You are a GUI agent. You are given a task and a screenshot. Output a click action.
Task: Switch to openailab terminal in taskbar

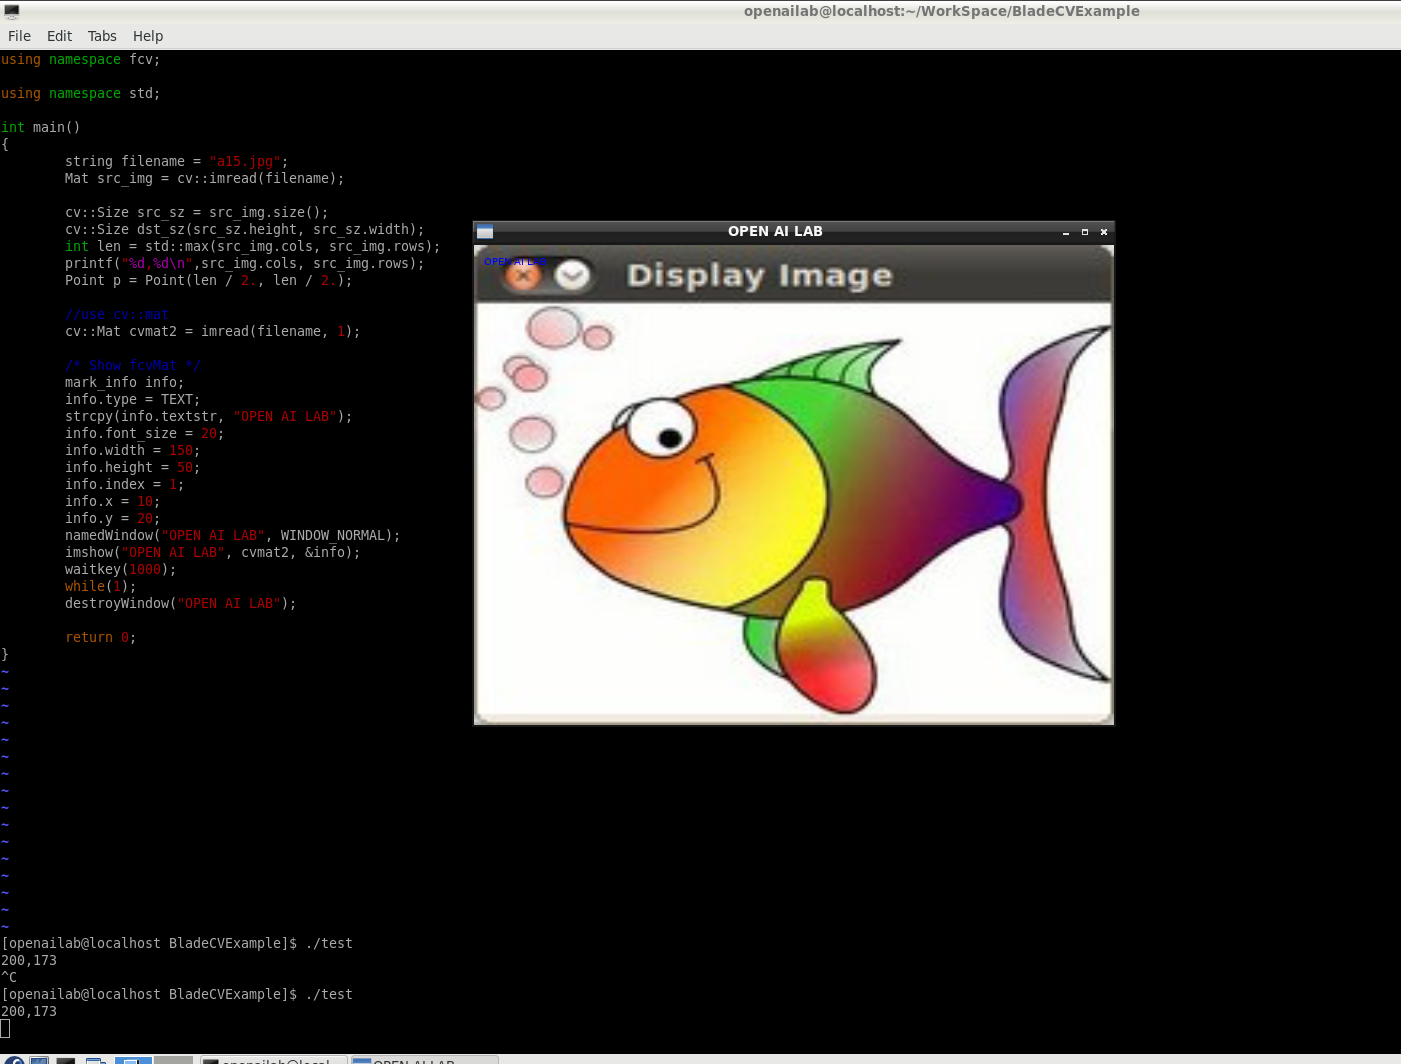(273, 1060)
